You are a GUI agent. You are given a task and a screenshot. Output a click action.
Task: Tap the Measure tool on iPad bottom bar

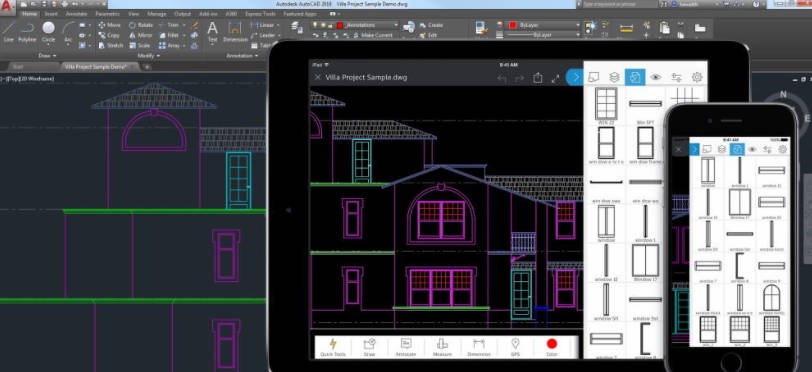pyautogui.click(x=442, y=347)
